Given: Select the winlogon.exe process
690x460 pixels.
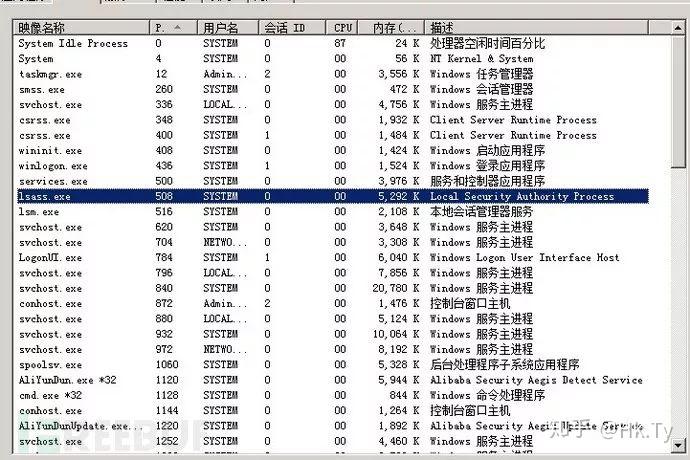Looking at the screenshot, I should pos(333,166).
